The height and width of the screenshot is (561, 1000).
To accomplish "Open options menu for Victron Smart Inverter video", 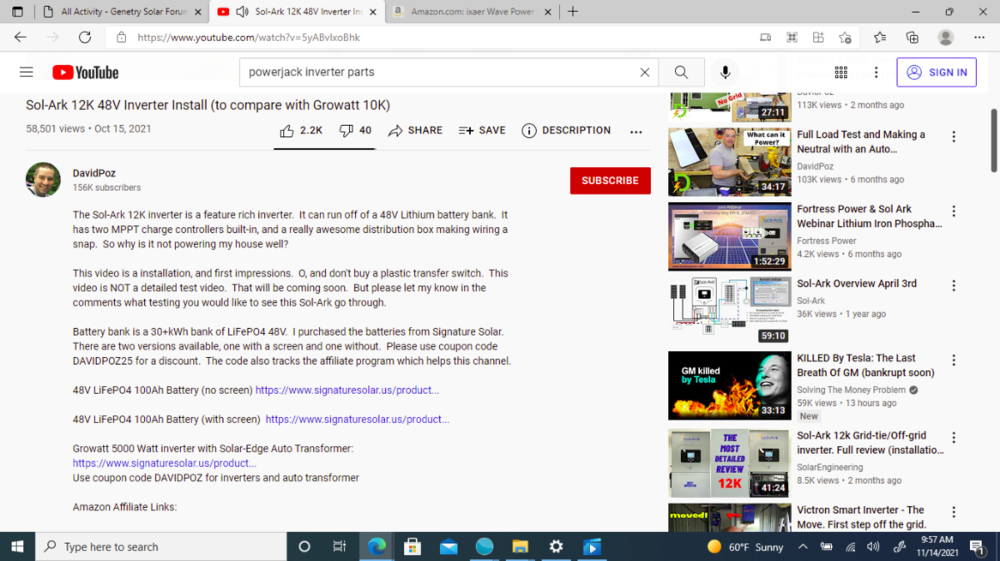I will pyautogui.click(x=953, y=512).
